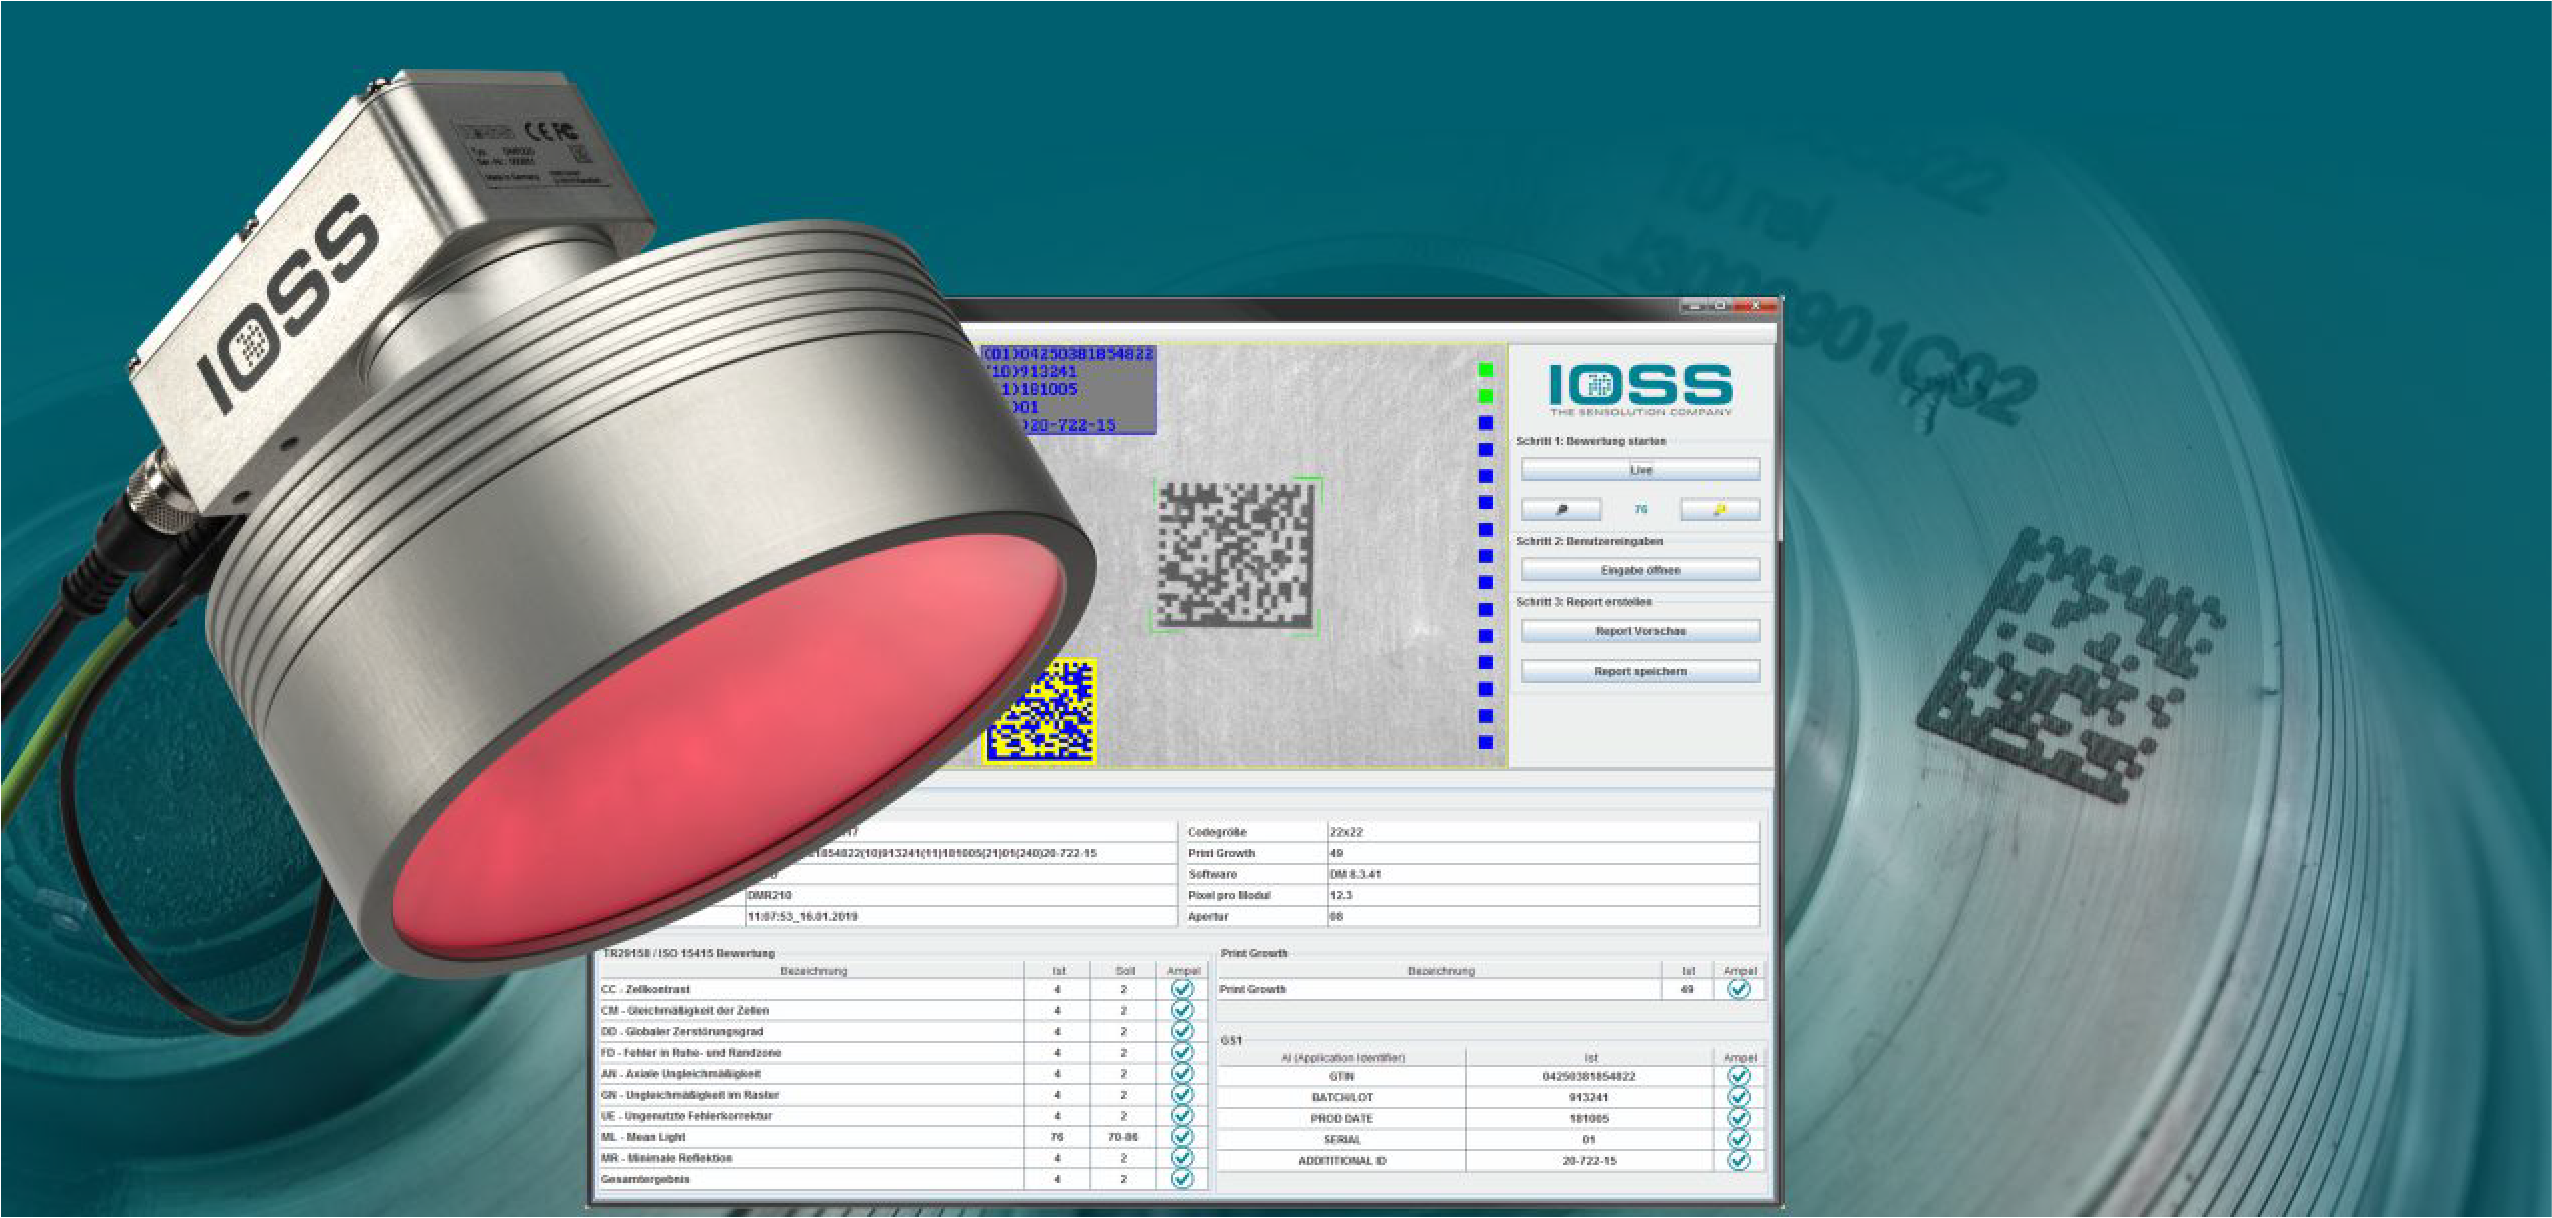Click the ADDITIONAL ID row checkmark icon

point(1739,1160)
